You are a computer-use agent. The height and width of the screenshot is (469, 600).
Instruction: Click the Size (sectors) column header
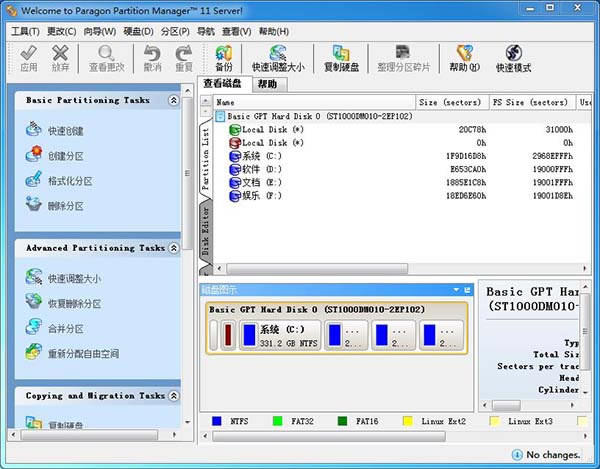coord(452,102)
